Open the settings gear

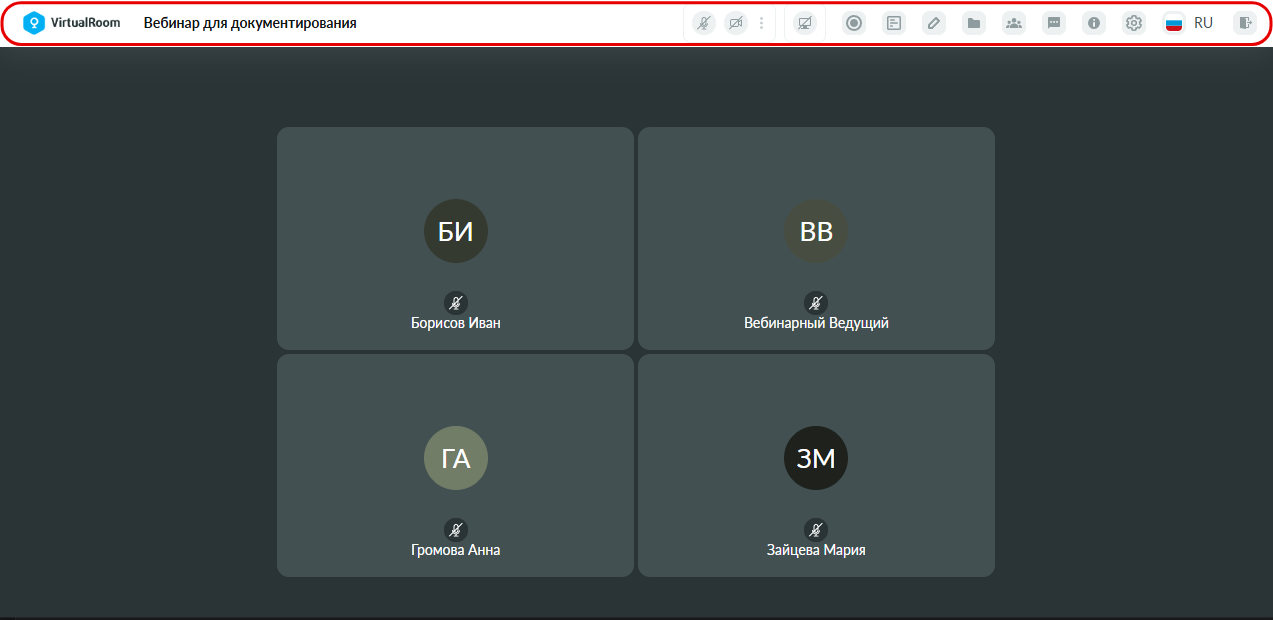coord(1134,23)
